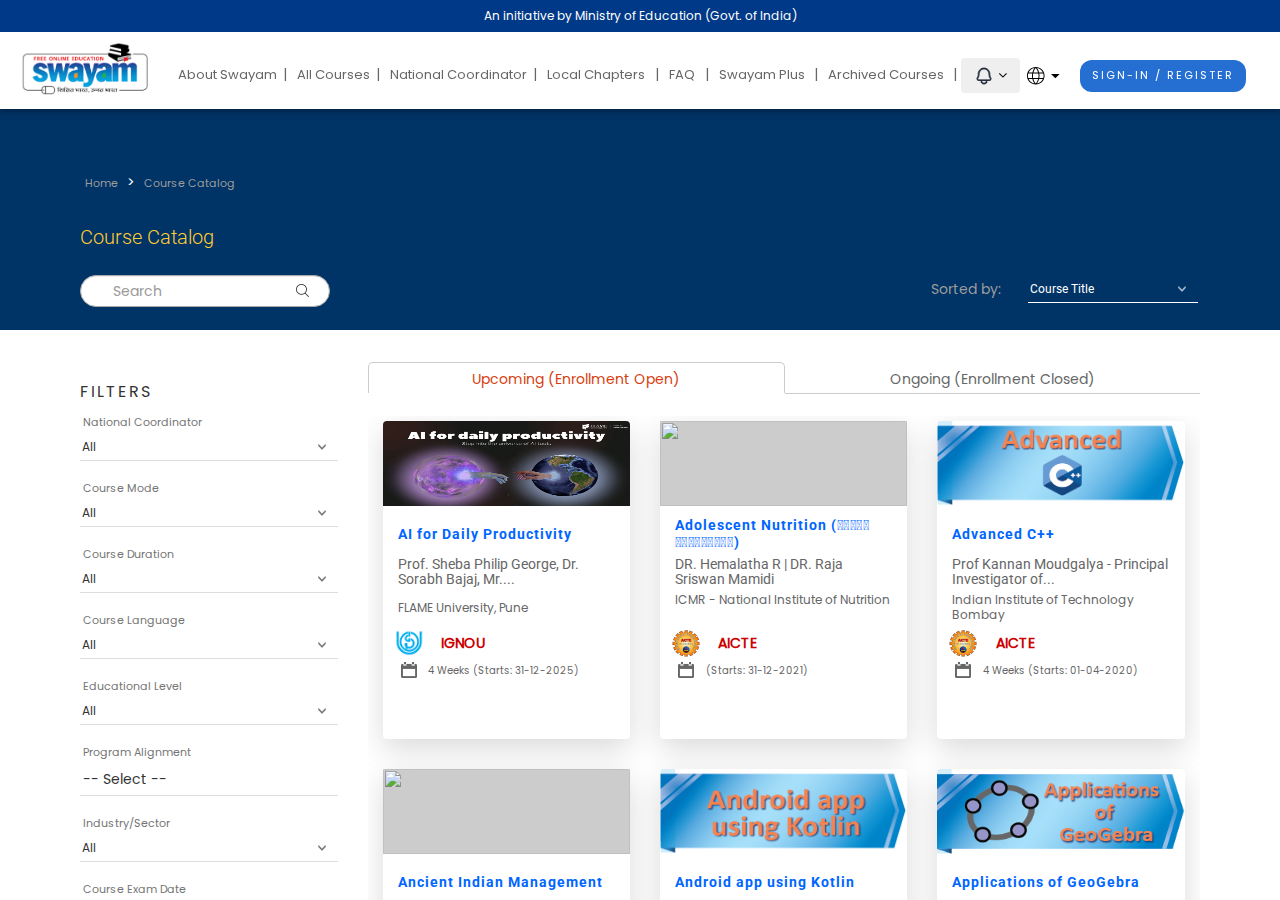1280x900 pixels.
Task: Expand the Educational Level filter dropdown
Action: [209, 711]
